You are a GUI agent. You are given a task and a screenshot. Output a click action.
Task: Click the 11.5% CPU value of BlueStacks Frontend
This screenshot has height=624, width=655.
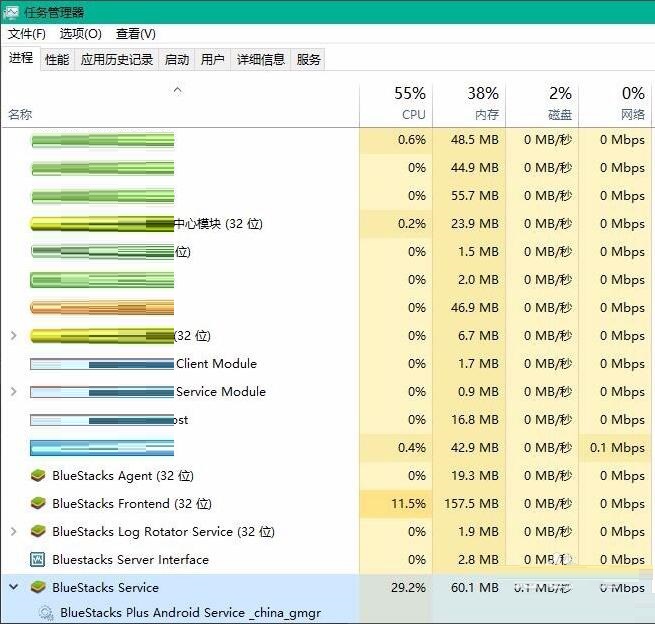tap(408, 503)
